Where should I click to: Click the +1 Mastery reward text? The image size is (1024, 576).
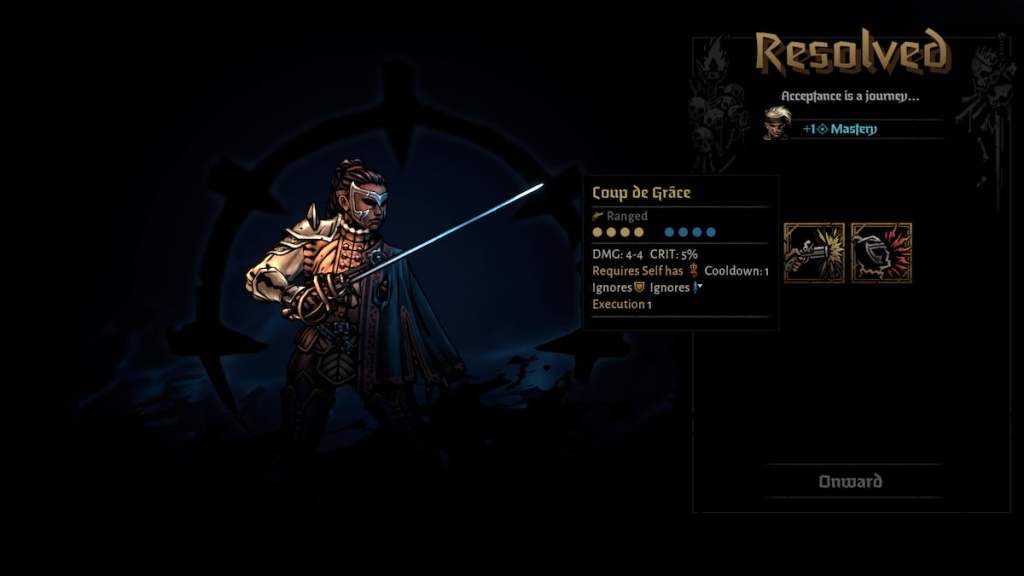[x=840, y=129]
